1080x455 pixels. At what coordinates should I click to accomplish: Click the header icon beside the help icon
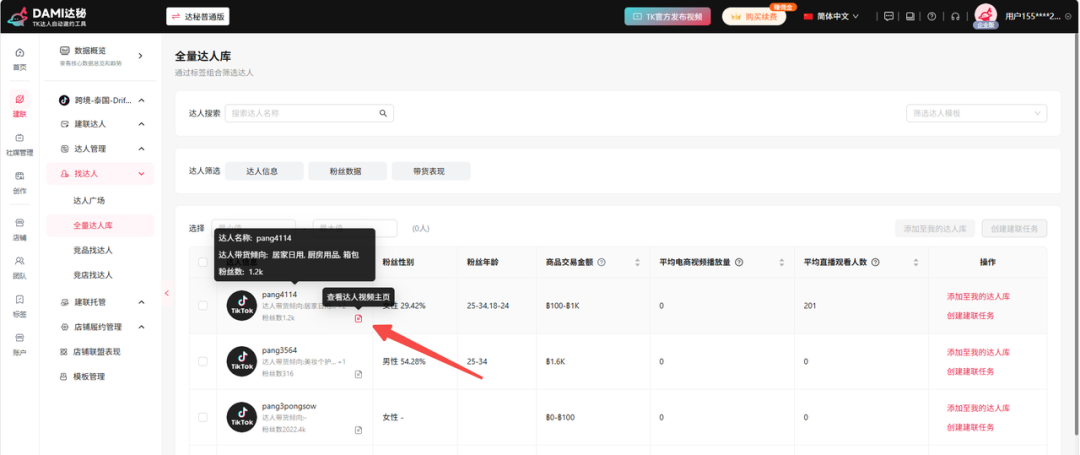[x=911, y=17]
